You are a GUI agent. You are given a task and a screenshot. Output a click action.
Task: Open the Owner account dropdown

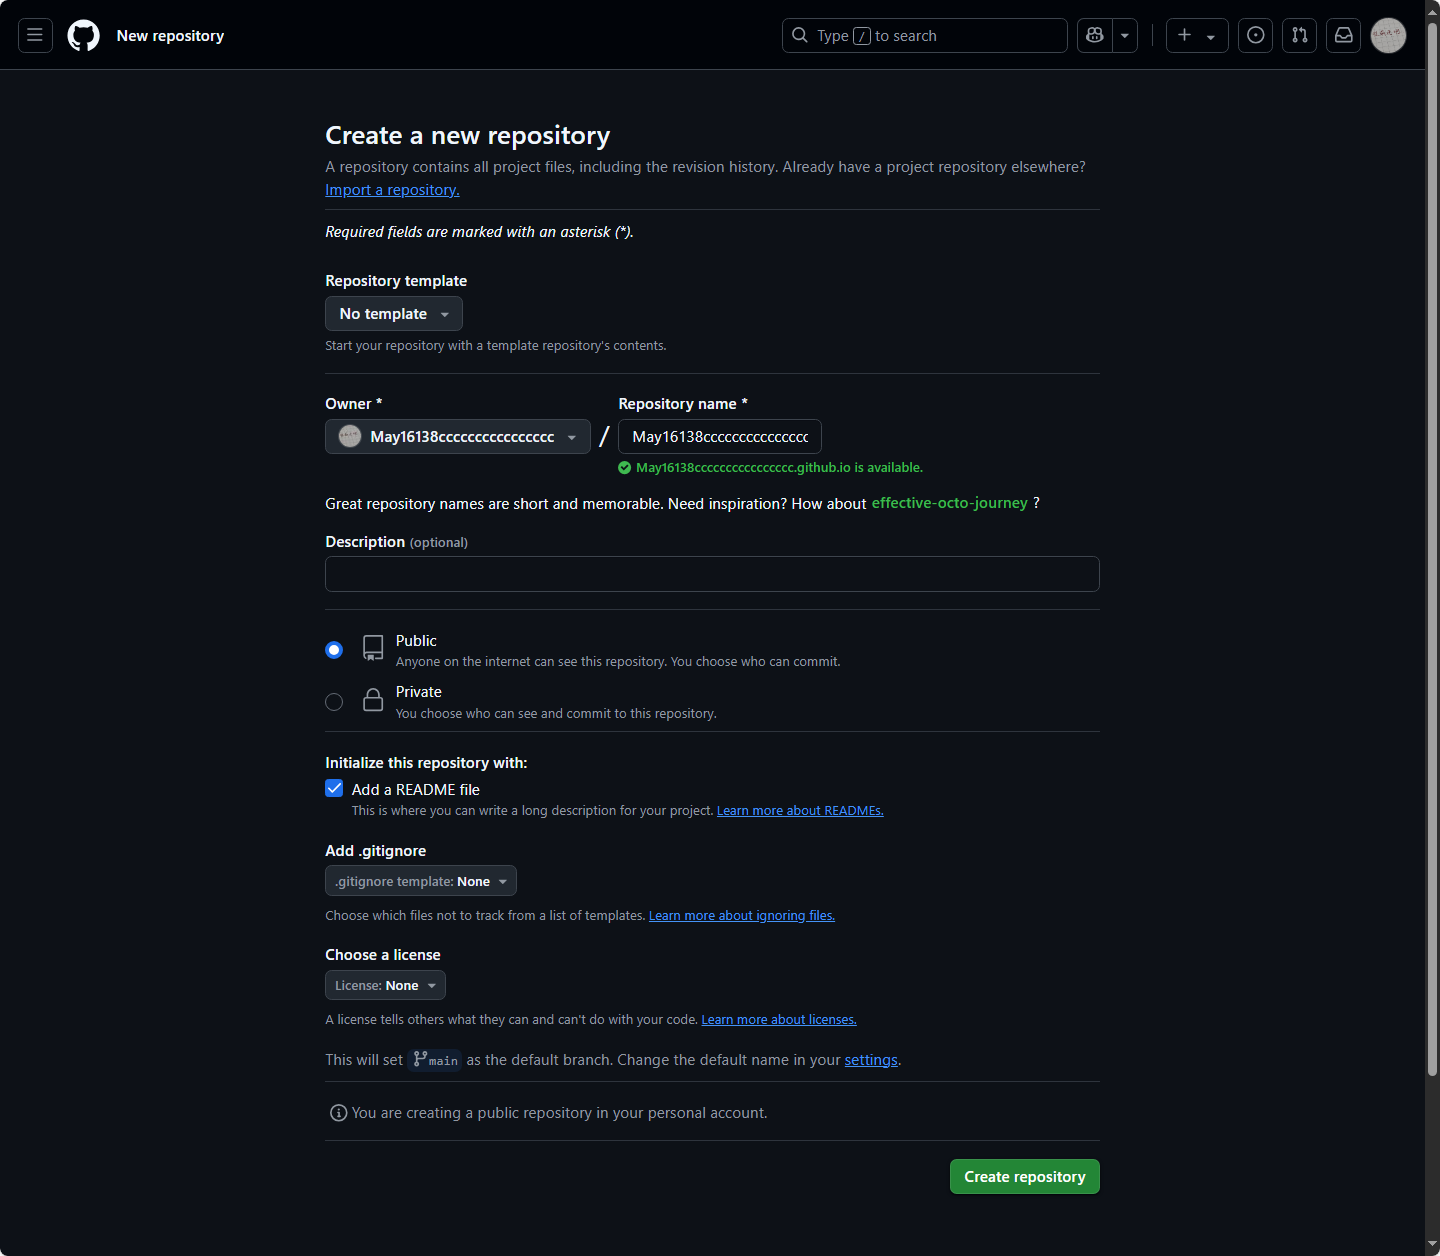(x=457, y=437)
